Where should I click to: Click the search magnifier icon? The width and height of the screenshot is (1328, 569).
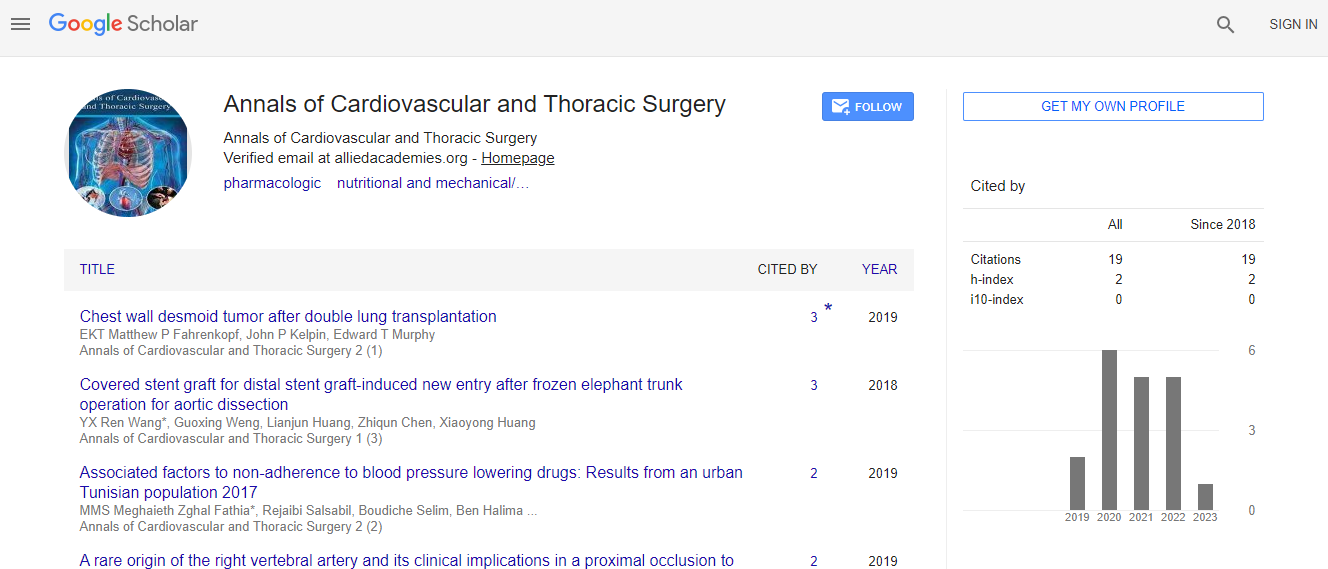click(1225, 25)
